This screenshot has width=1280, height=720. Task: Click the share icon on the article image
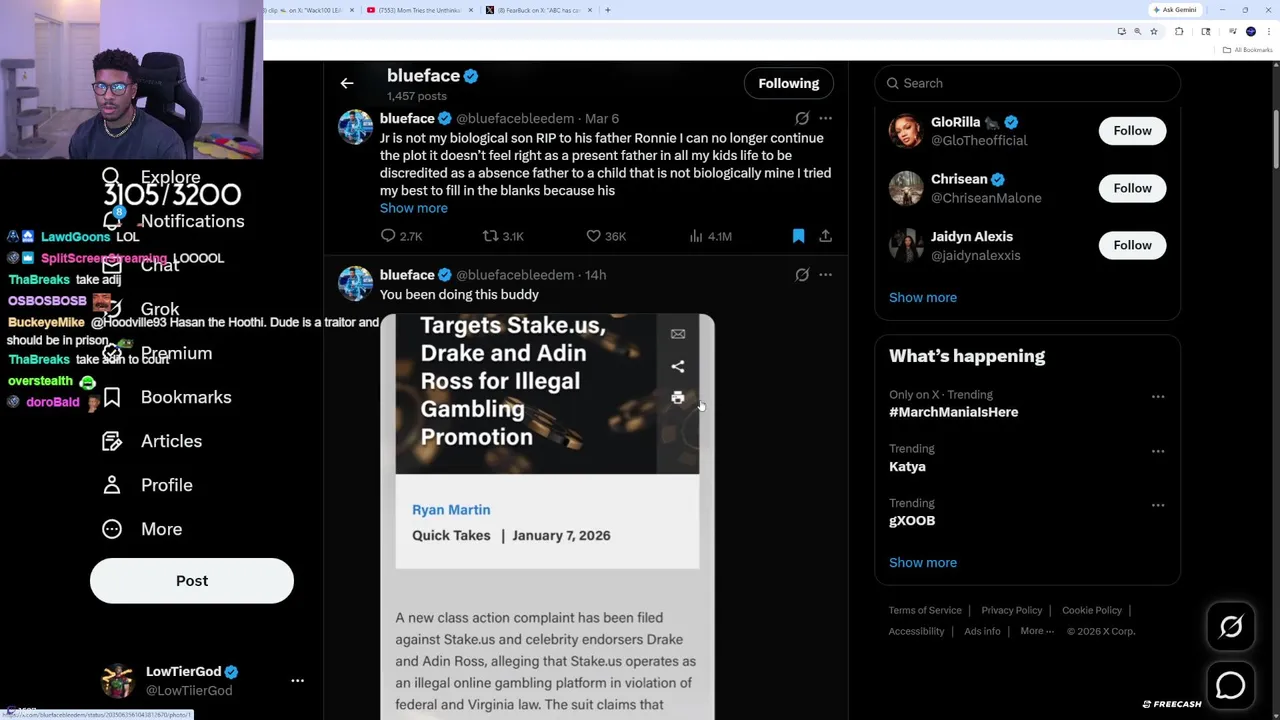point(678,366)
